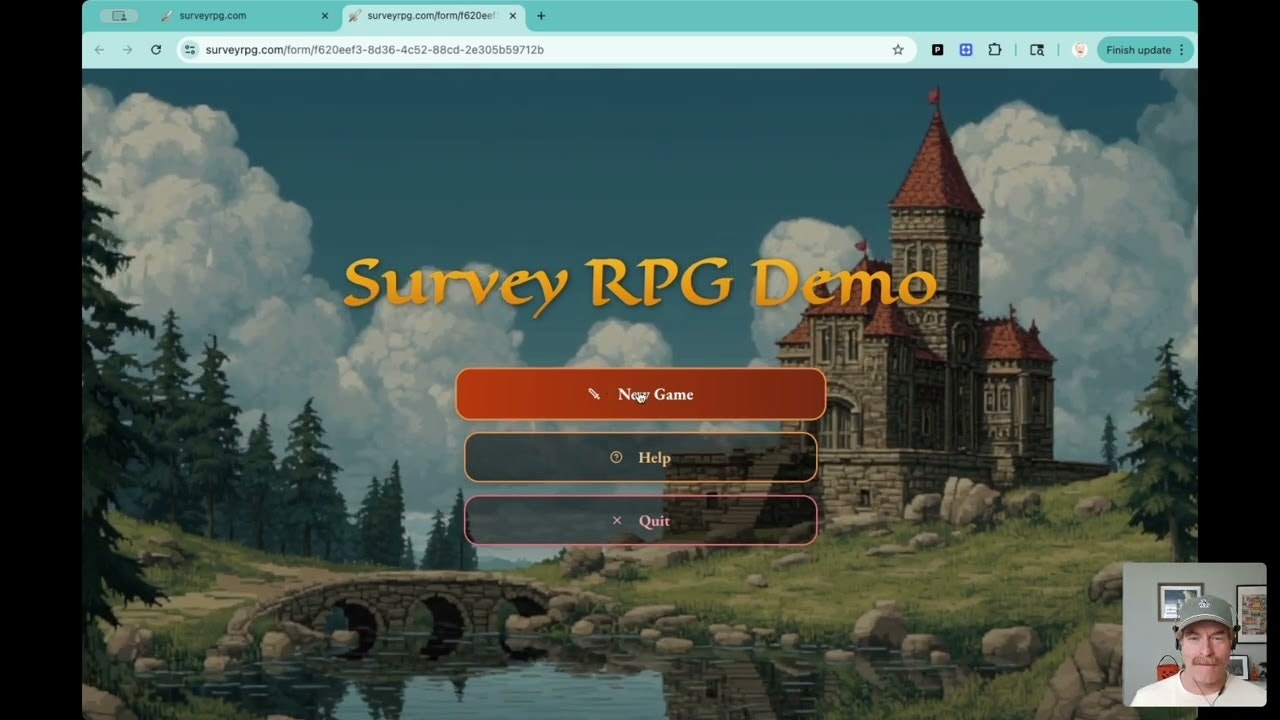Open a new browser tab
The height and width of the screenshot is (720, 1280).
540,16
